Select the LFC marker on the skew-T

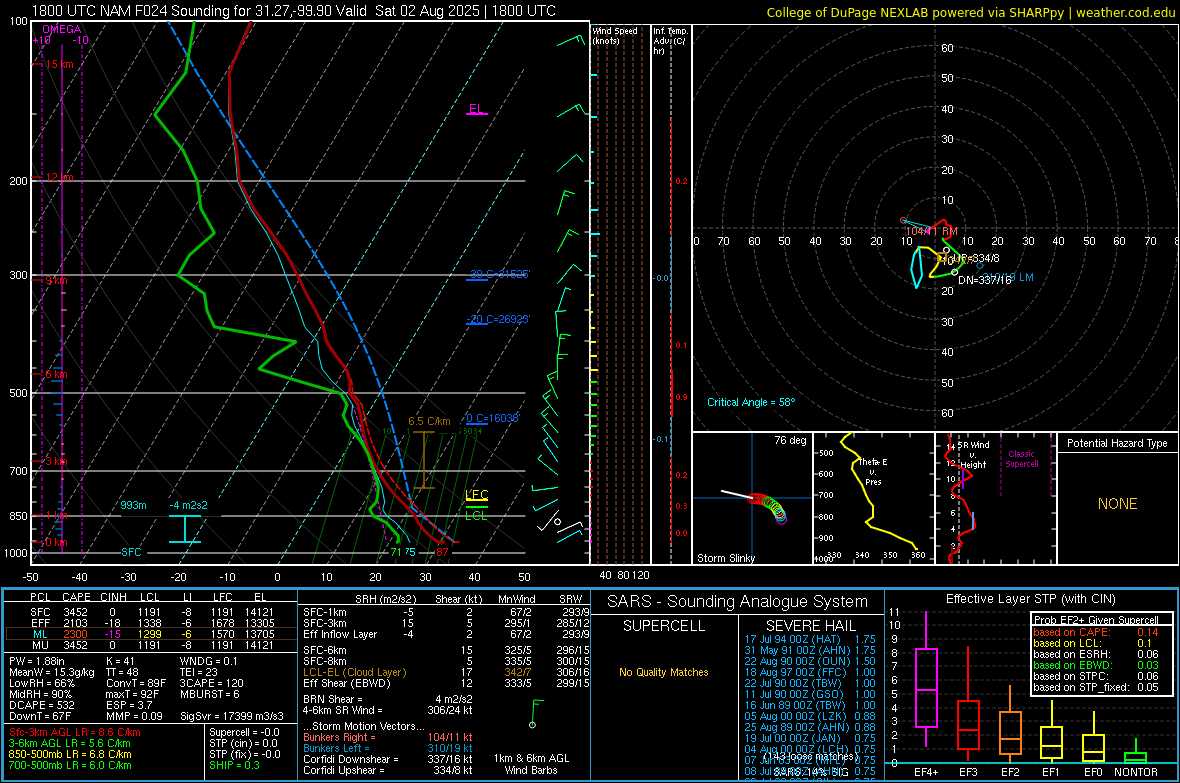[476, 495]
